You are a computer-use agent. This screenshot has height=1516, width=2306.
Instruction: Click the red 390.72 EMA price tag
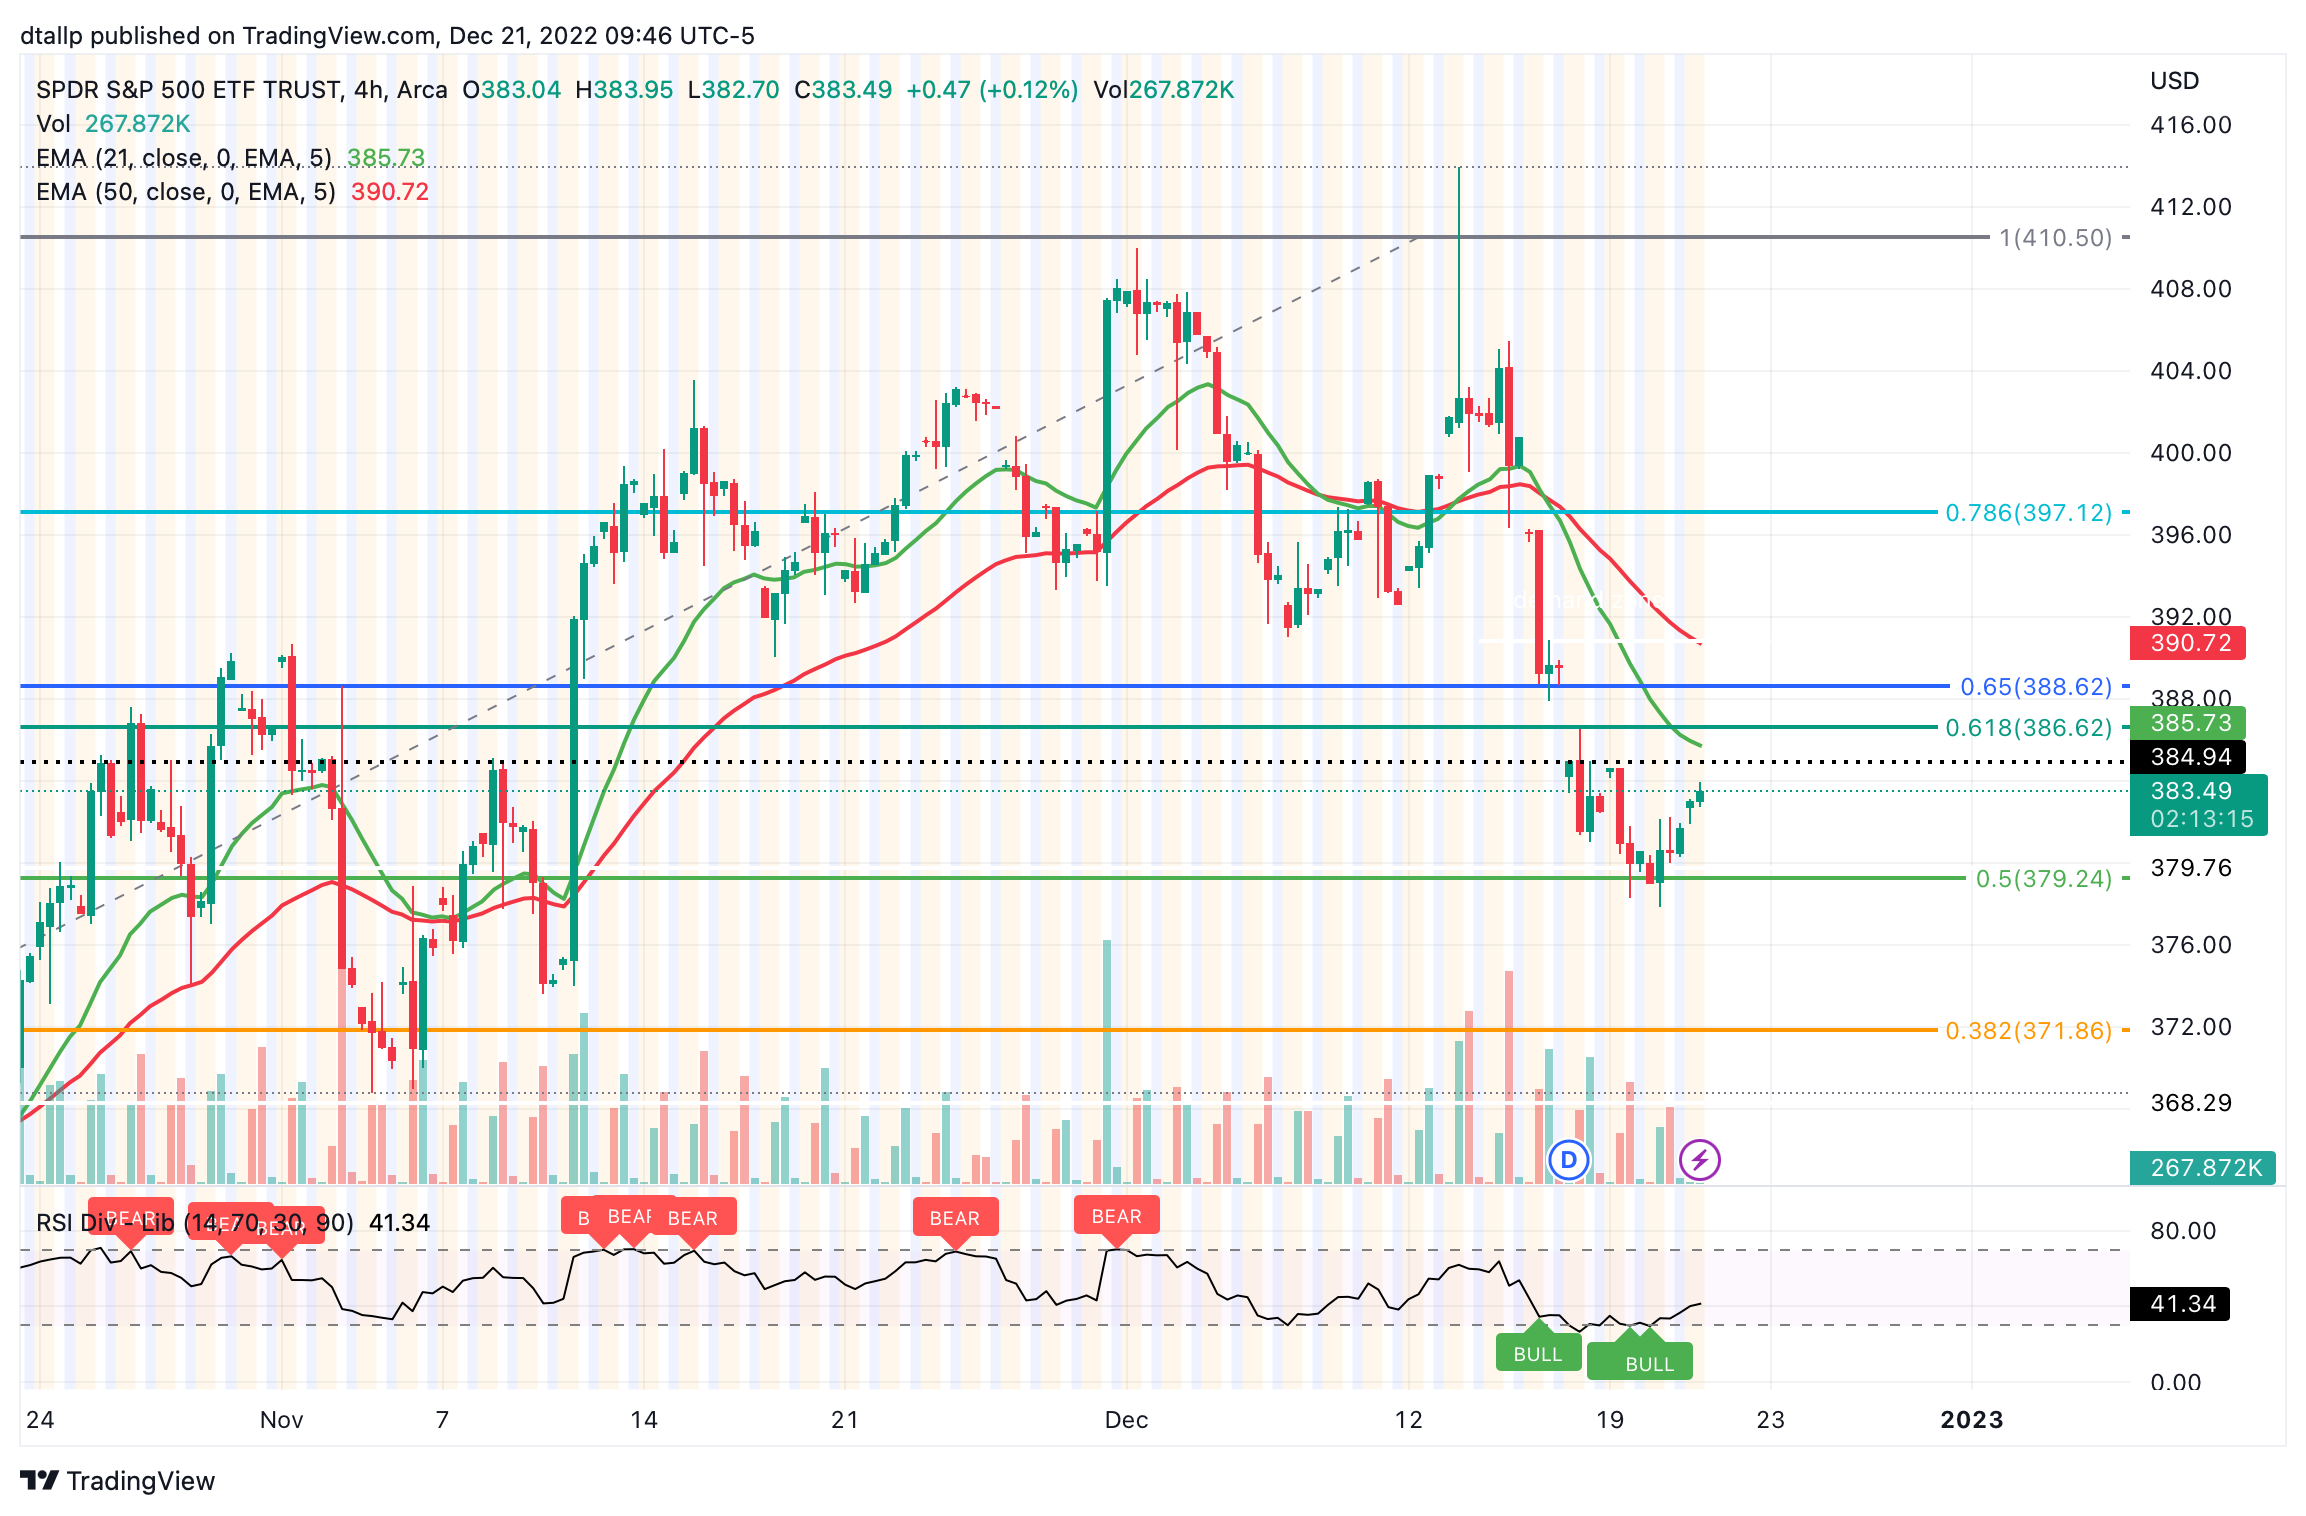2188,643
